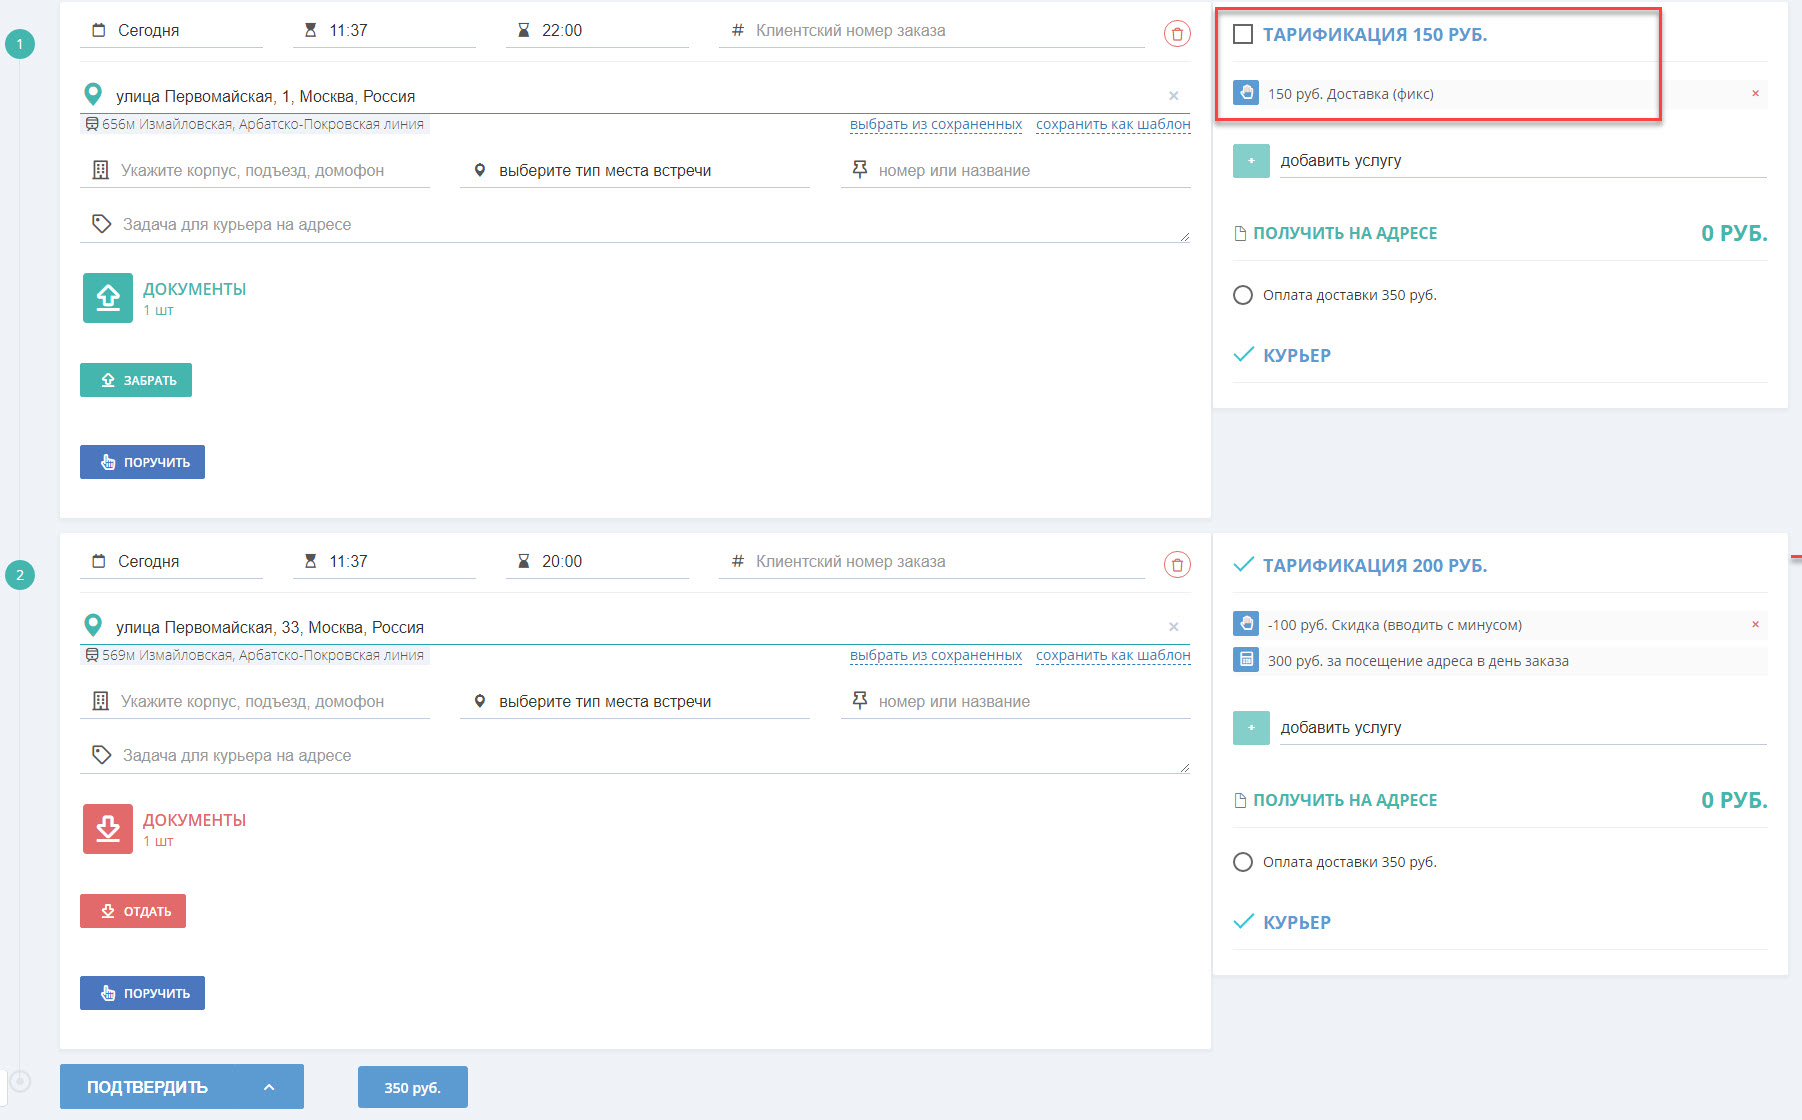Open the Сегодня date picker for address 1
This screenshot has width=1802, height=1120.
[x=171, y=31]
